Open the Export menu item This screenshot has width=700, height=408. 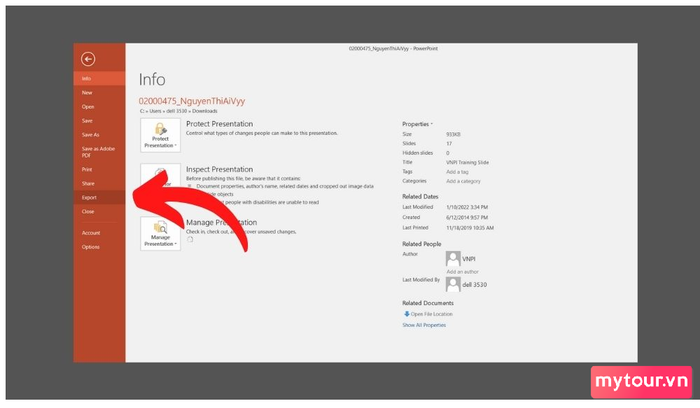99,197
